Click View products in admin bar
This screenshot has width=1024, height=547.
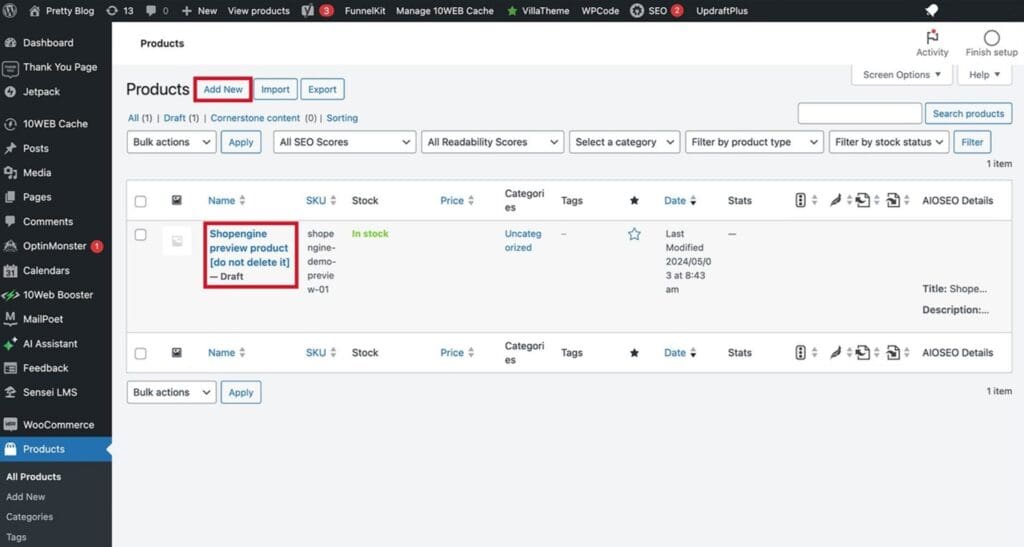point(259,10)
